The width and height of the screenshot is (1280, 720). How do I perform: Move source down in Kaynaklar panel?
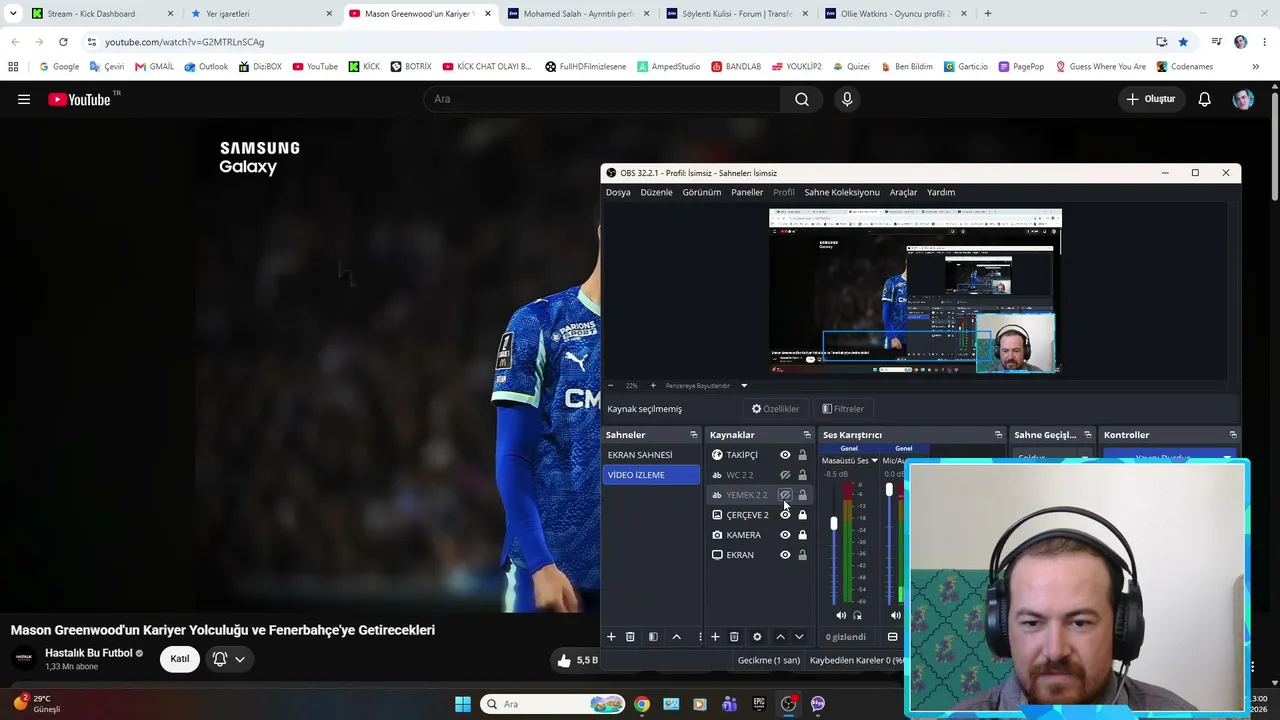point(798,637)
